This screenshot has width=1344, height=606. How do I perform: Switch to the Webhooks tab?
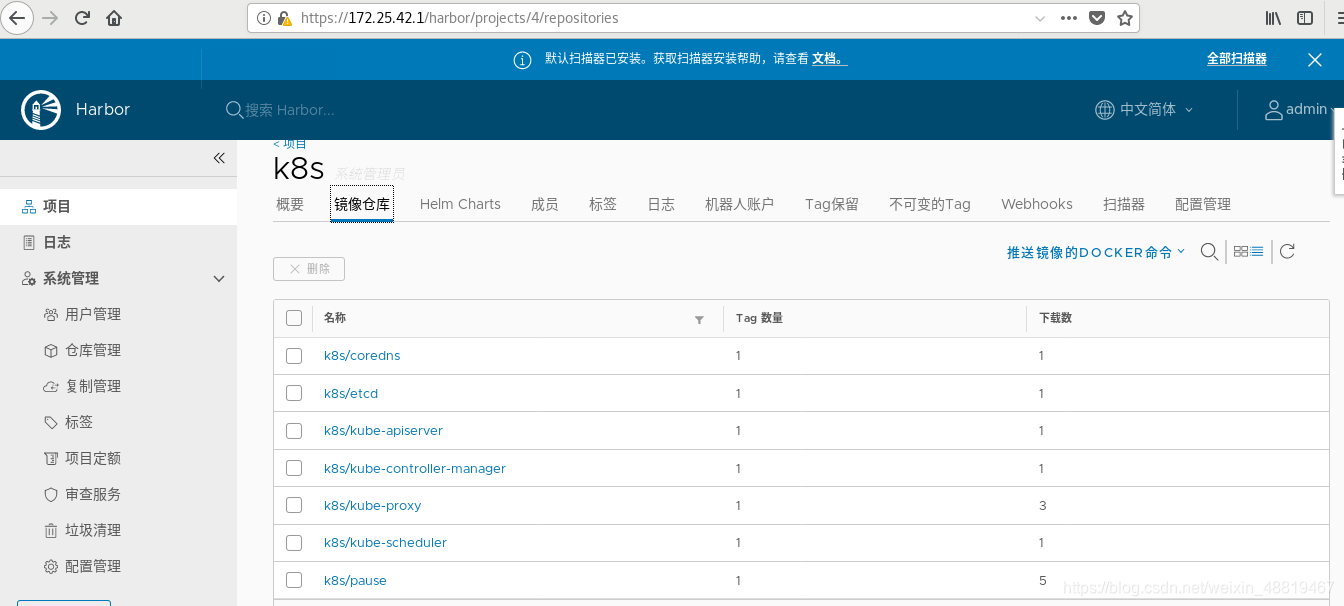(1037, 204)
